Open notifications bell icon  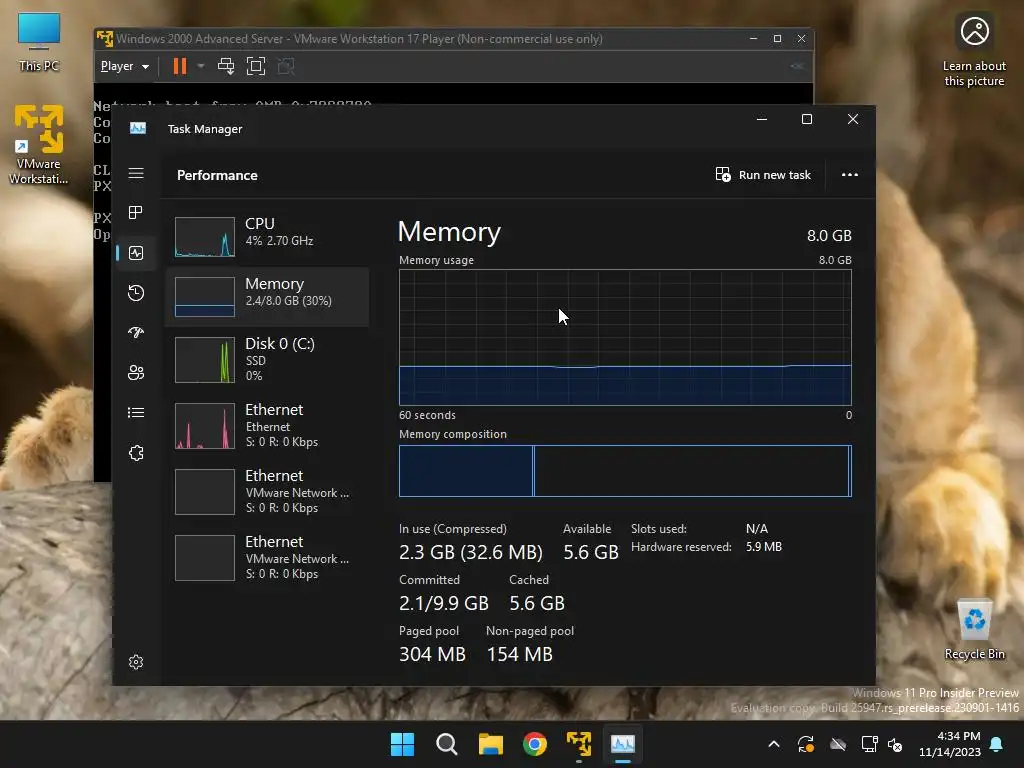click(x=997, y=744)
